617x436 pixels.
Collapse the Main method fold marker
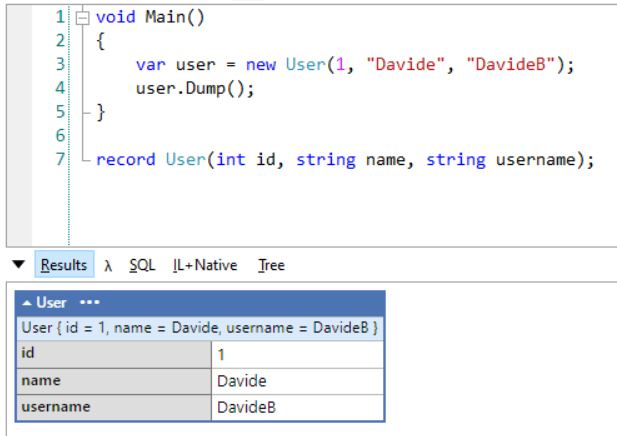[x=82, y=18]
